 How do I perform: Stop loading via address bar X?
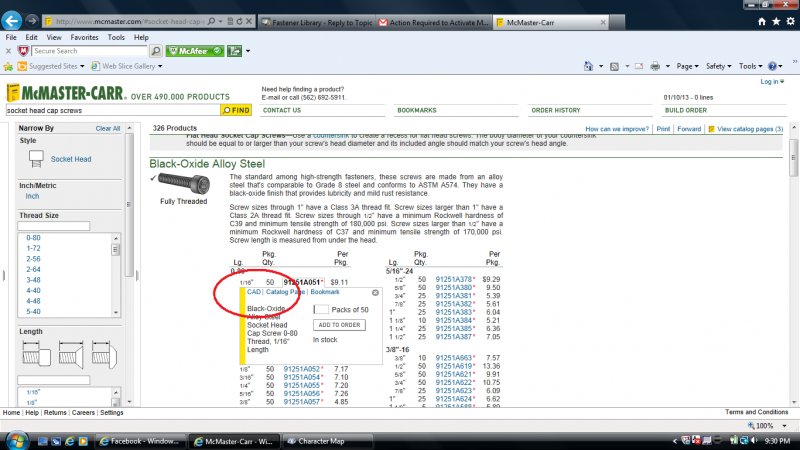click(x=248, y=21)
